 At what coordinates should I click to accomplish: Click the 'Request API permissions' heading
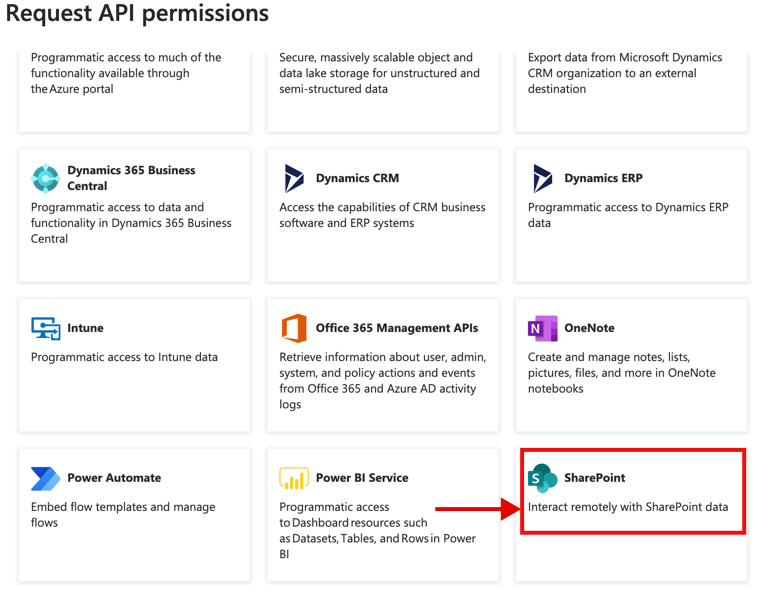tap(137, 13)
